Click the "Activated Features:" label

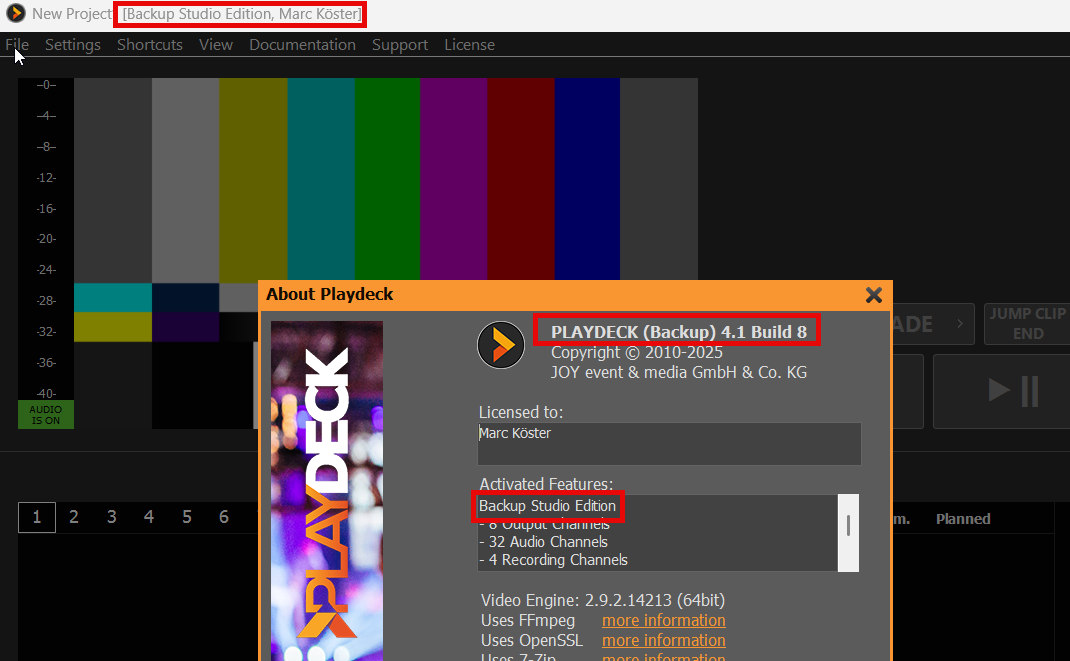coord(546,484)
